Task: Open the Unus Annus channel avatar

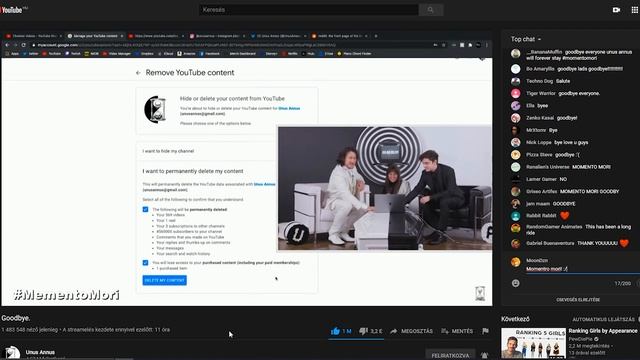Action: pyautogui.click(x=12, y=353)
